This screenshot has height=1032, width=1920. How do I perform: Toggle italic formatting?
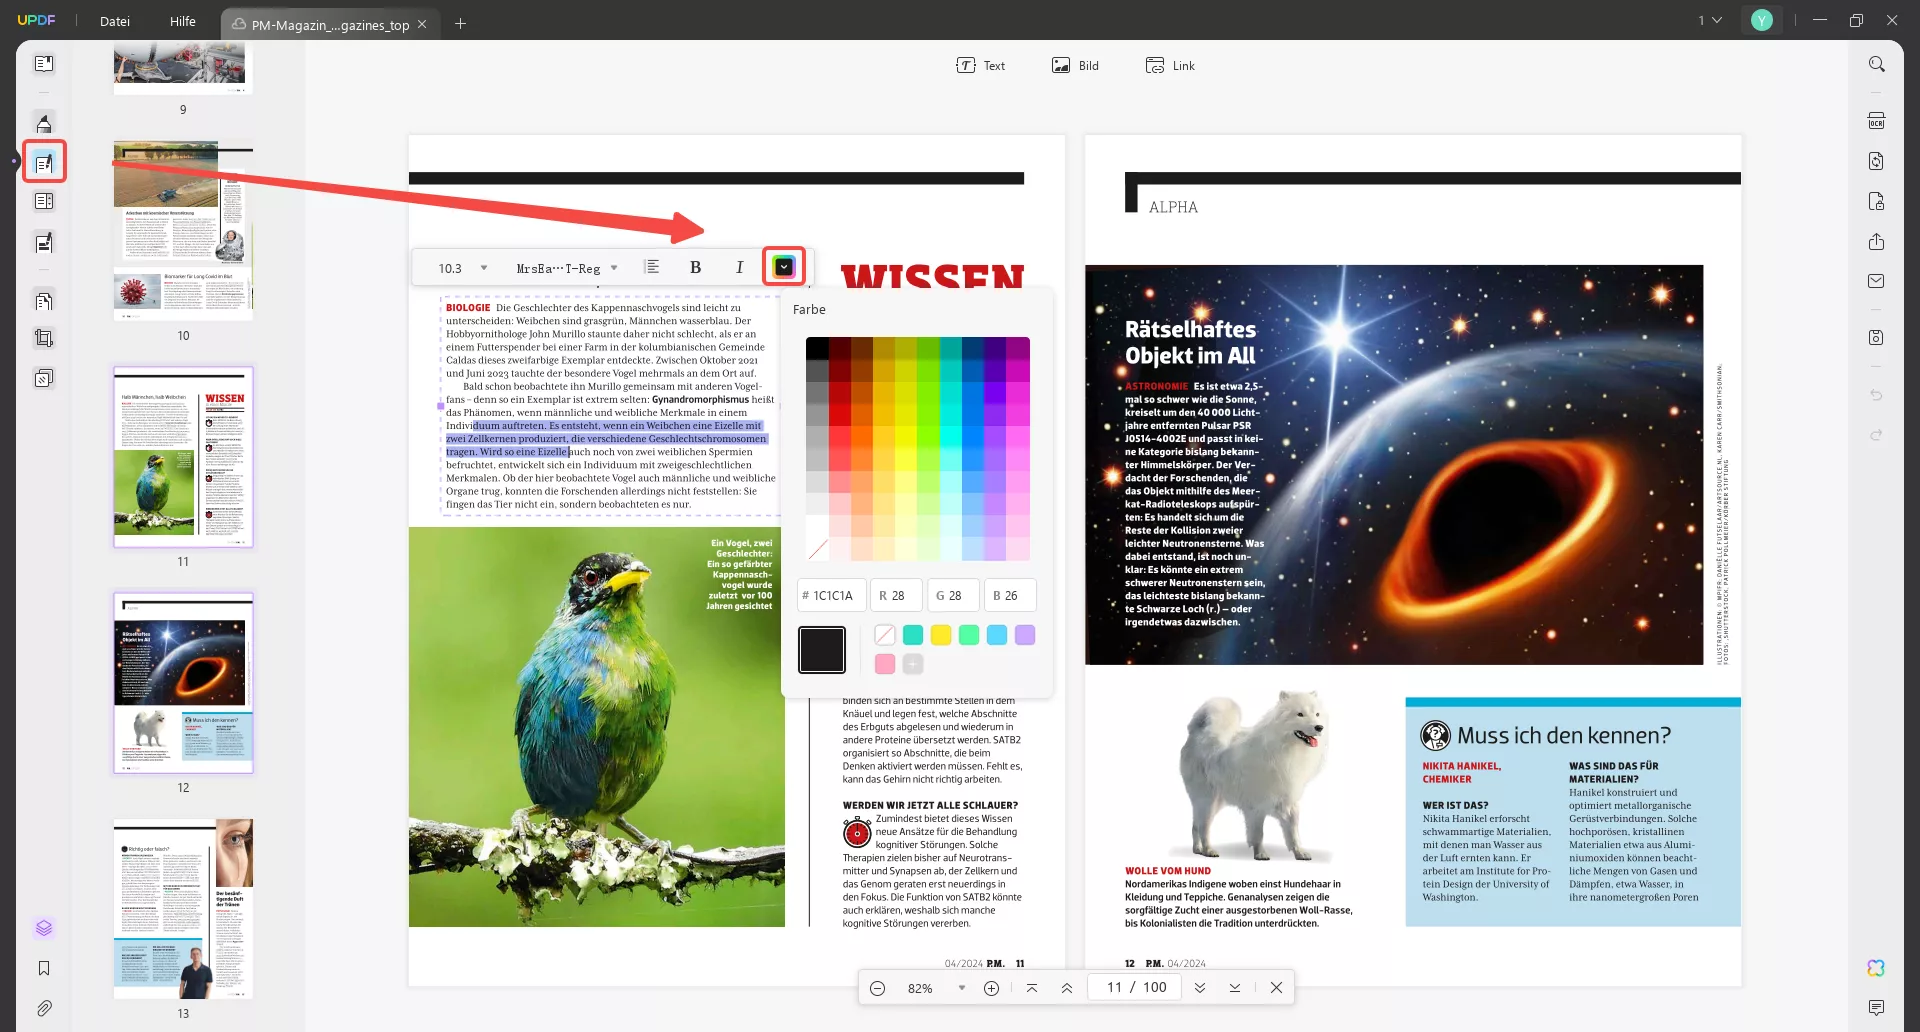[739, 267]
